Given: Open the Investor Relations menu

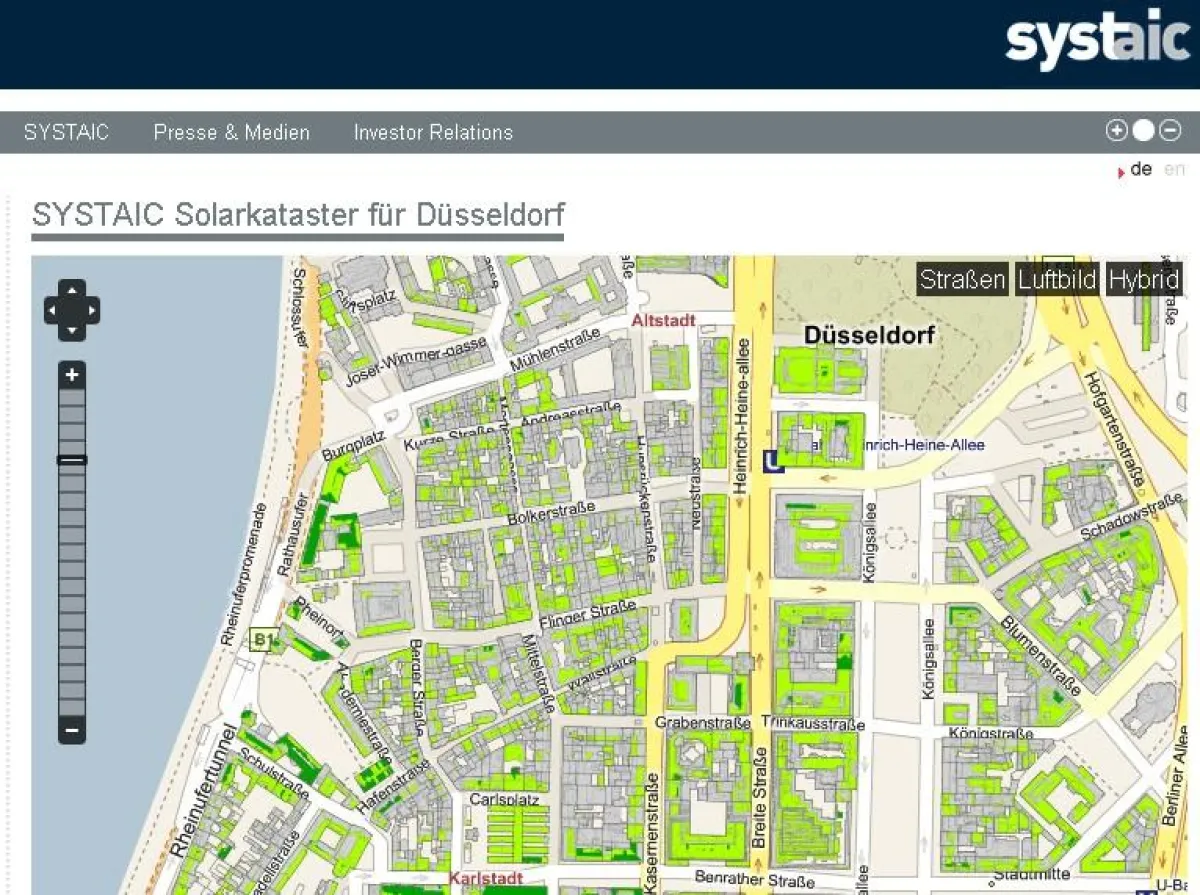Looking at the screenshot, I should click(x=432, y=132).
